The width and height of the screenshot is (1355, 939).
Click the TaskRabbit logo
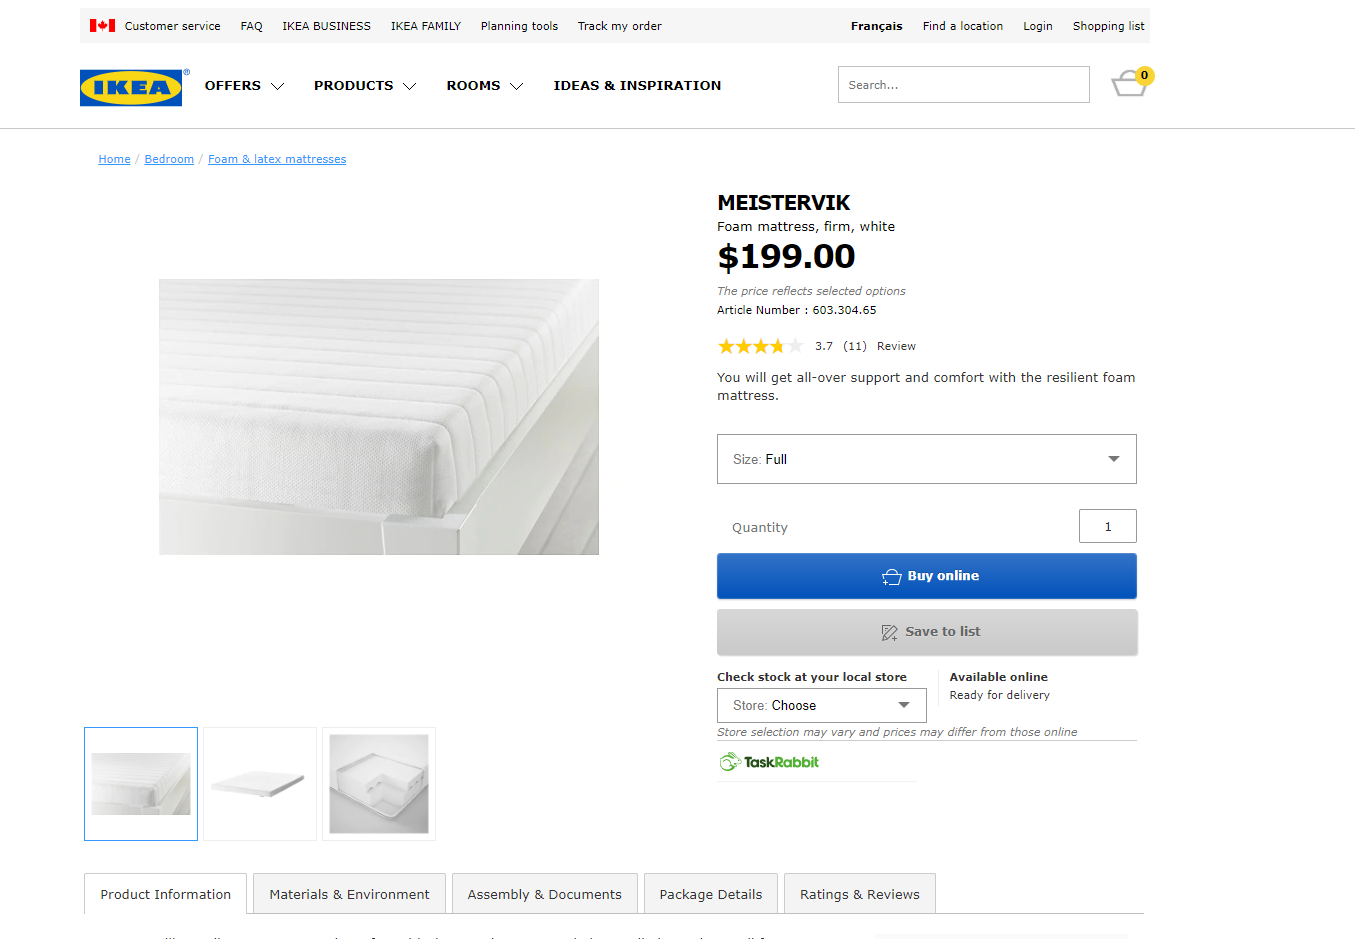(769, 762)
